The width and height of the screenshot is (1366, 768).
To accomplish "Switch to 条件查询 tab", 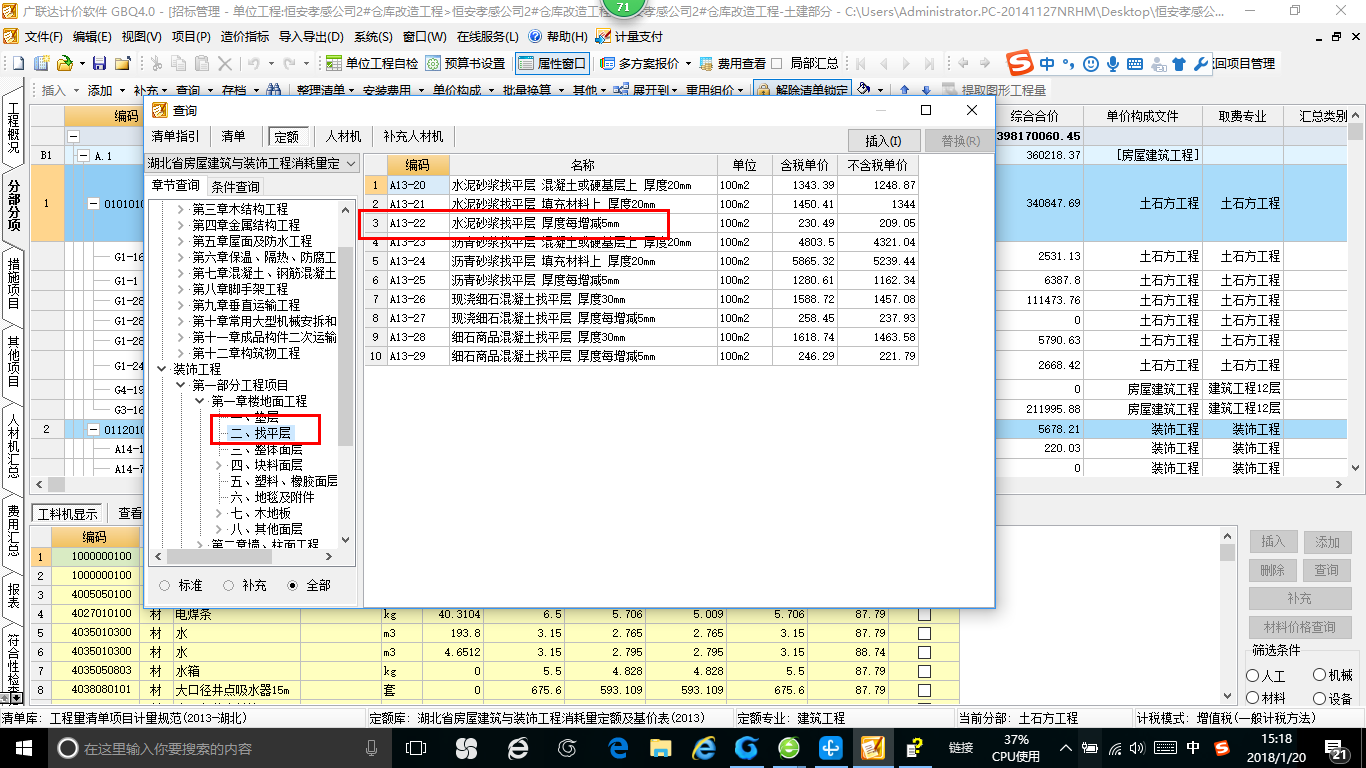I will pyautogui.click(x=235, y=187).
